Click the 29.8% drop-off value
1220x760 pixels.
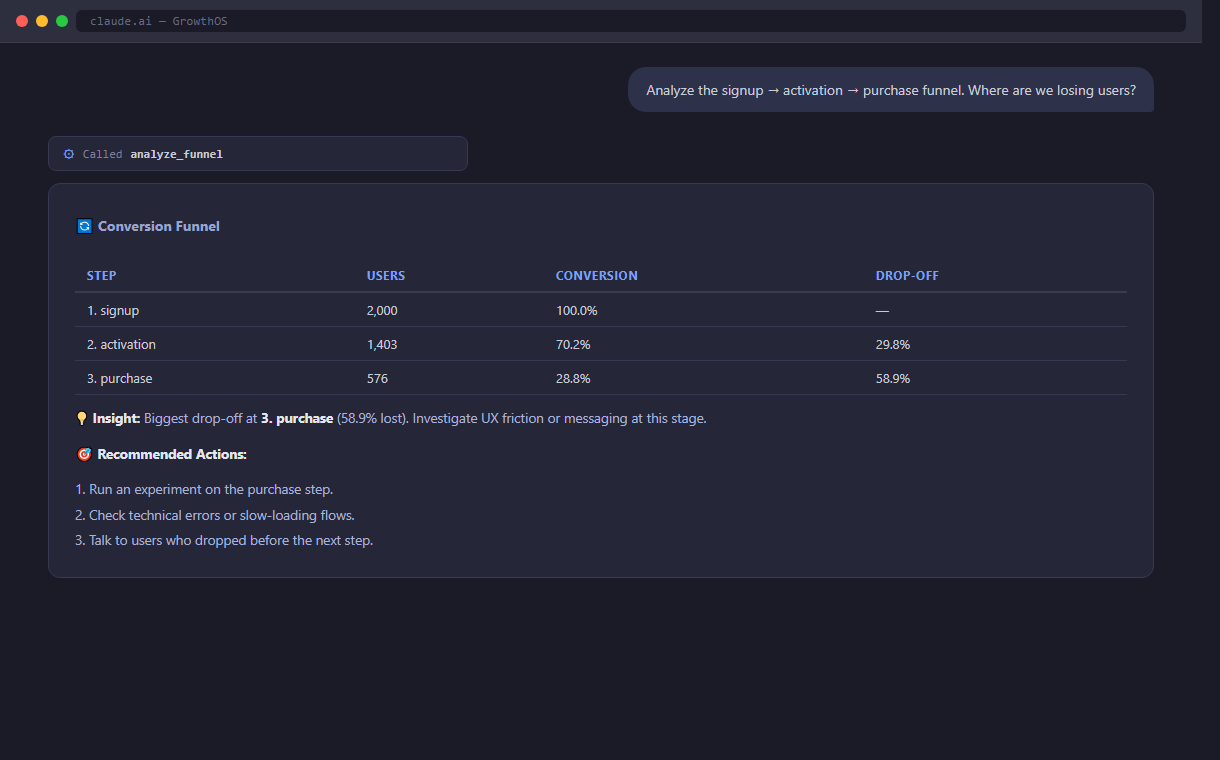tap(893, 345)
